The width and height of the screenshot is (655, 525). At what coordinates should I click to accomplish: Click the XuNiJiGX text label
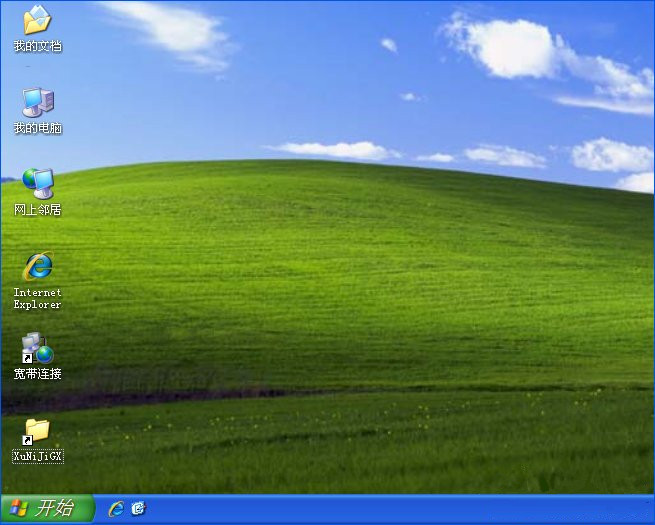(x=37, y=457)
